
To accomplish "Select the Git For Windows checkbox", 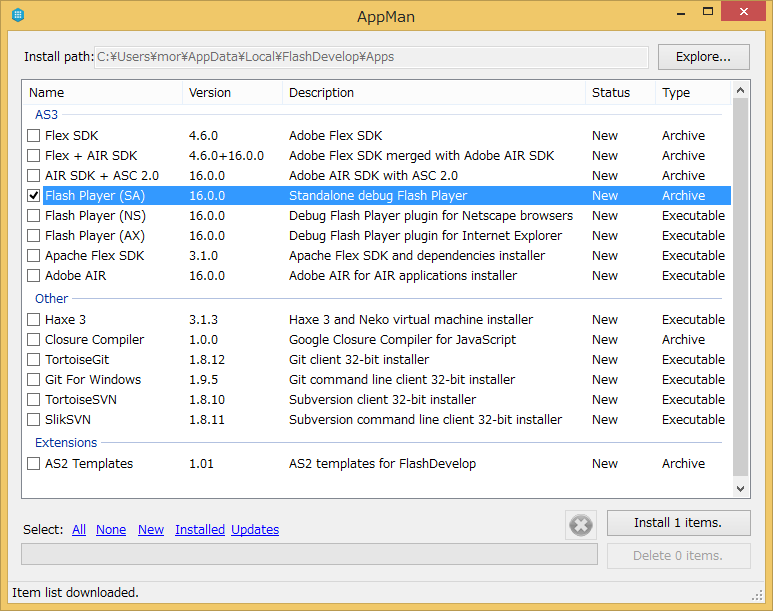I will 34,380.
